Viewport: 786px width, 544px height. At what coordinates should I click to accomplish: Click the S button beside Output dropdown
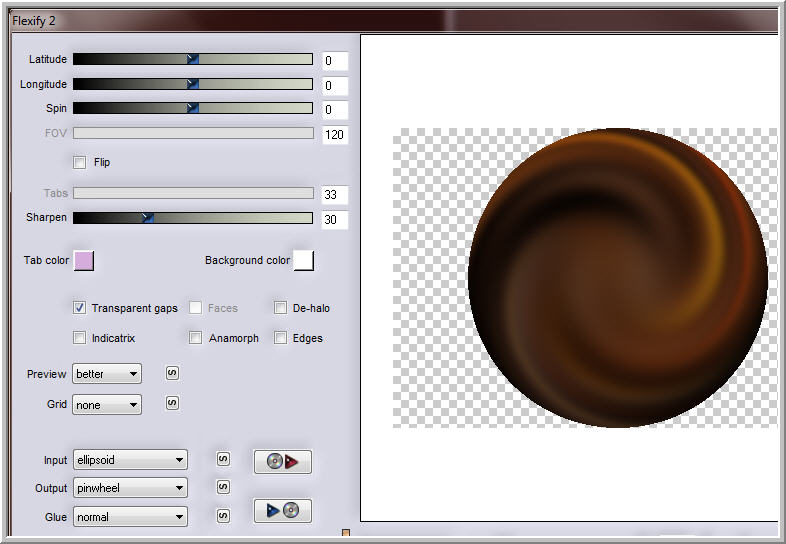(223, 487)
